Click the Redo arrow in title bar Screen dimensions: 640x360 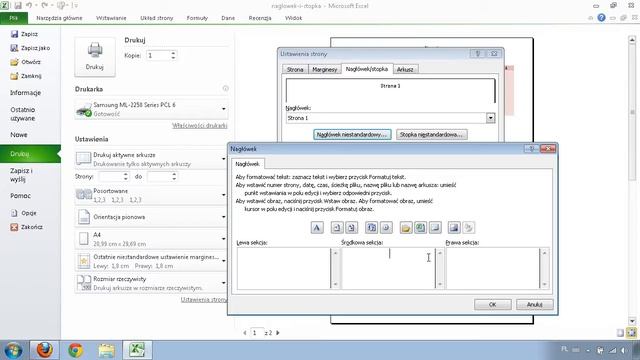(x=44, y=6)
